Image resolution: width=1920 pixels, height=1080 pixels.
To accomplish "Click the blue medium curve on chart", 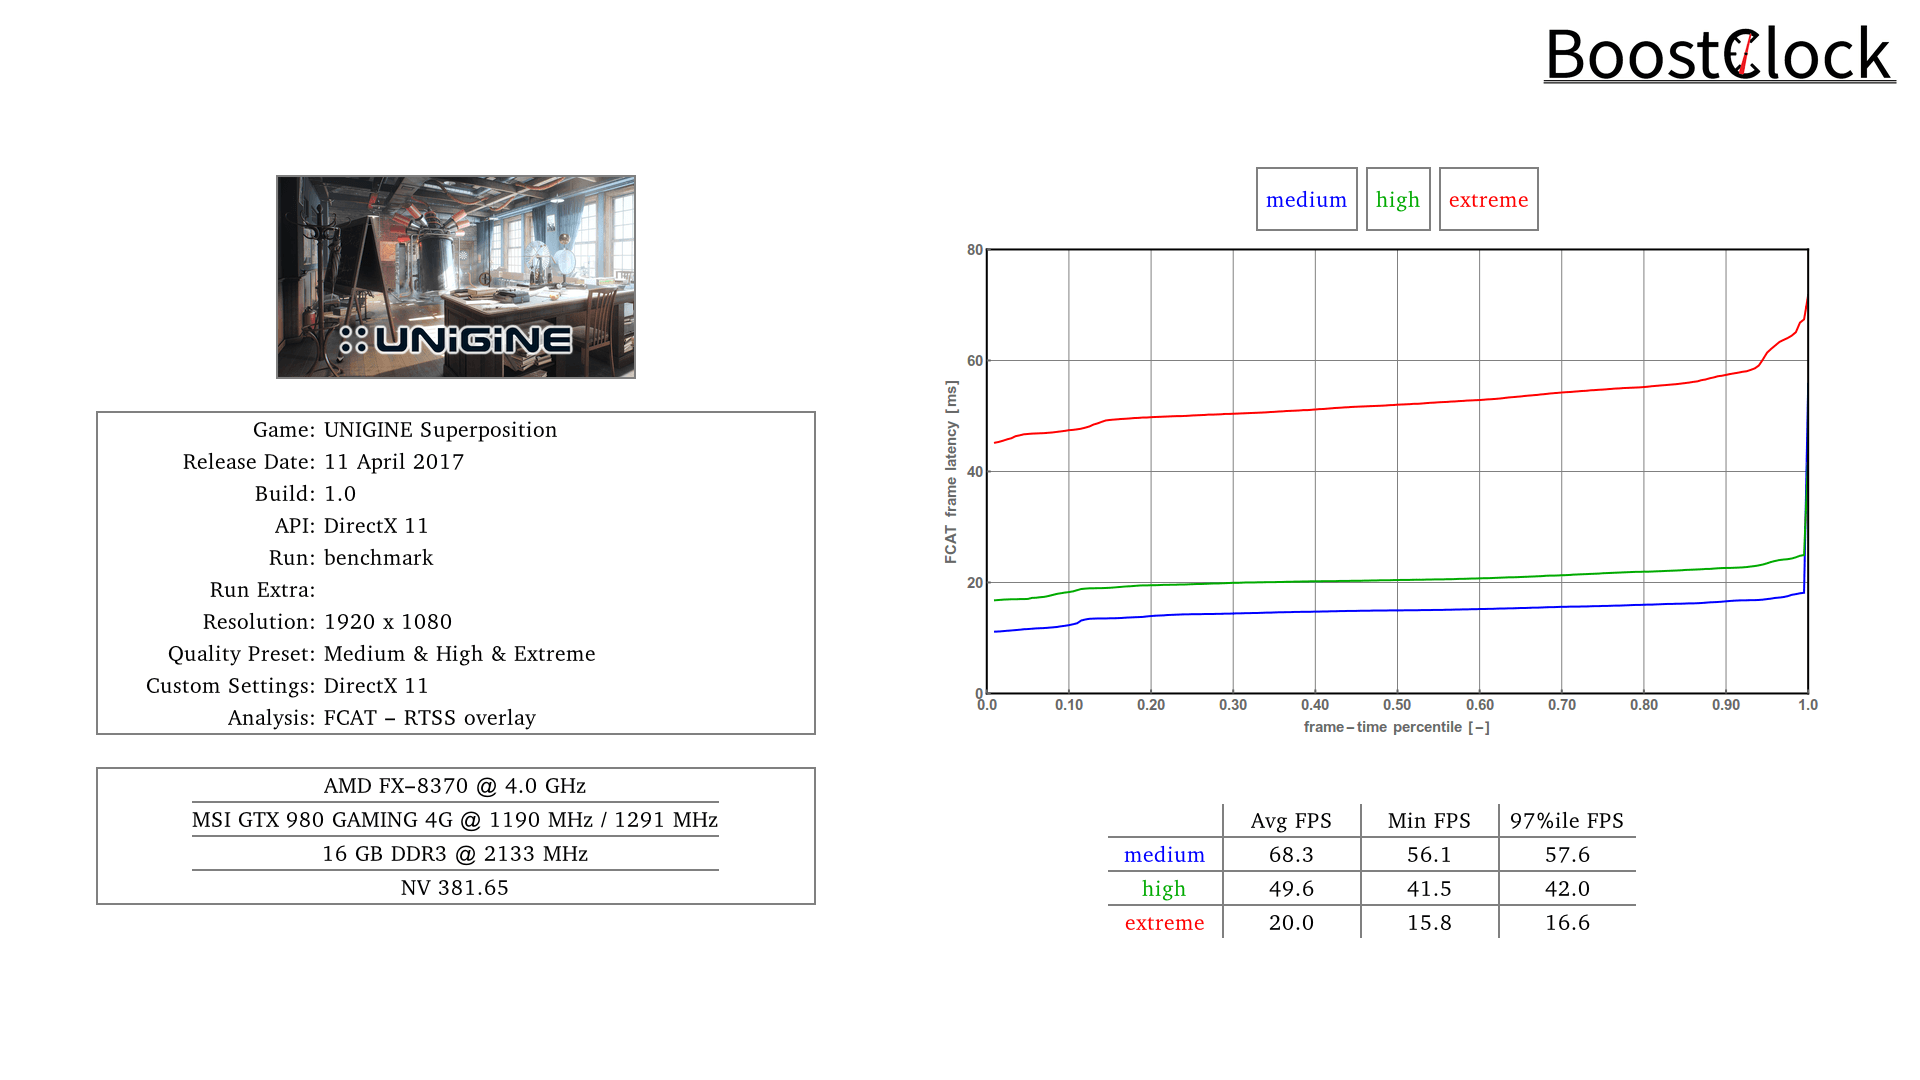I will tap(1397, 610).
